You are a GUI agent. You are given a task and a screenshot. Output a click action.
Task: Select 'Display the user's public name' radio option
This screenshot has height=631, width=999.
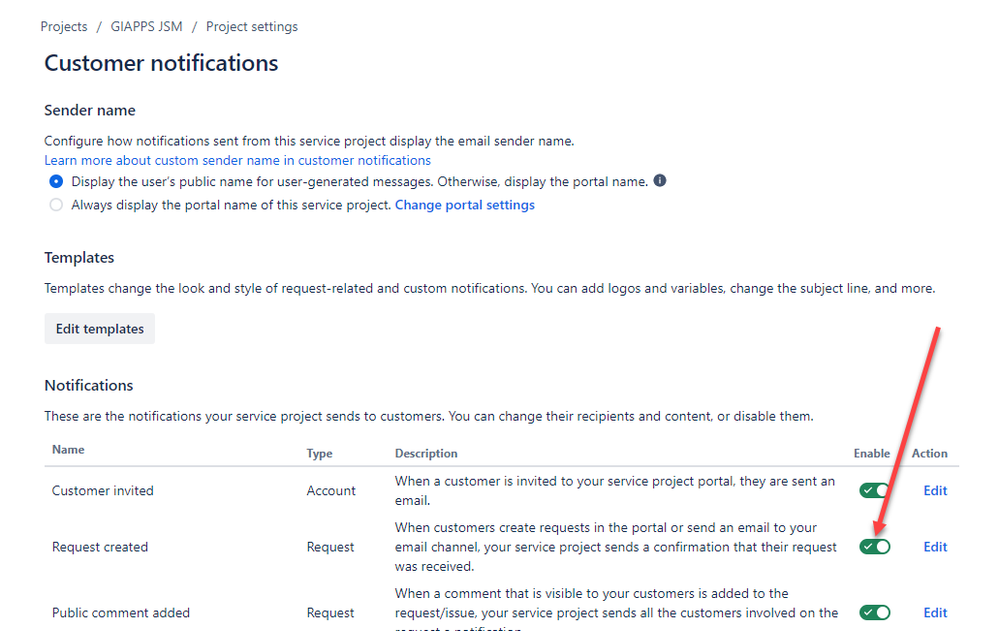[x=56, y=182]
